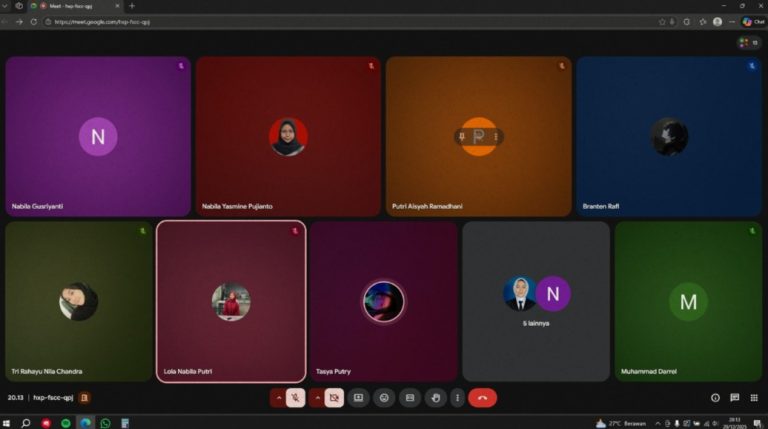Toggle closed captions button
This screenshot has height=429, width=768.
(358, 398)
